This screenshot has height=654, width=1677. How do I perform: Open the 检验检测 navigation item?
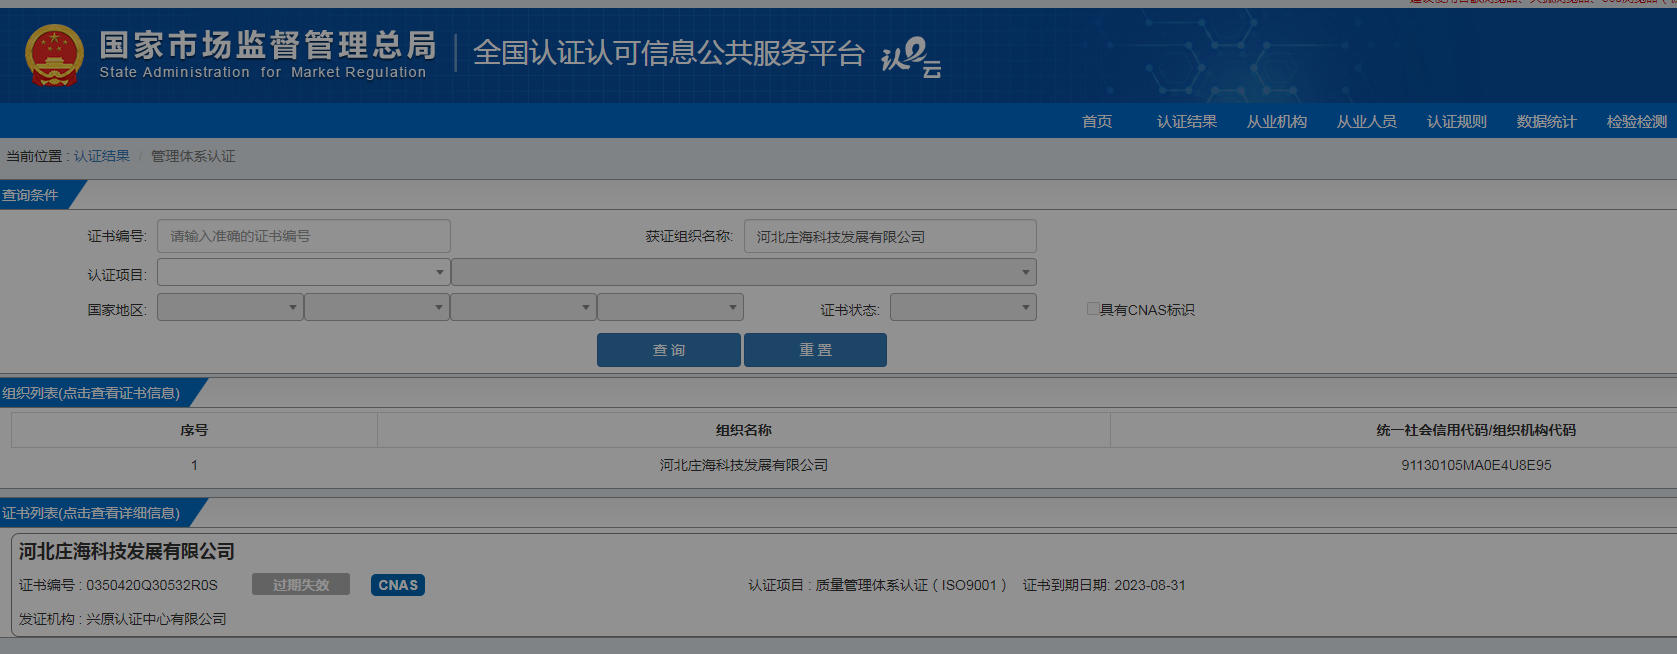(1637, 121)
